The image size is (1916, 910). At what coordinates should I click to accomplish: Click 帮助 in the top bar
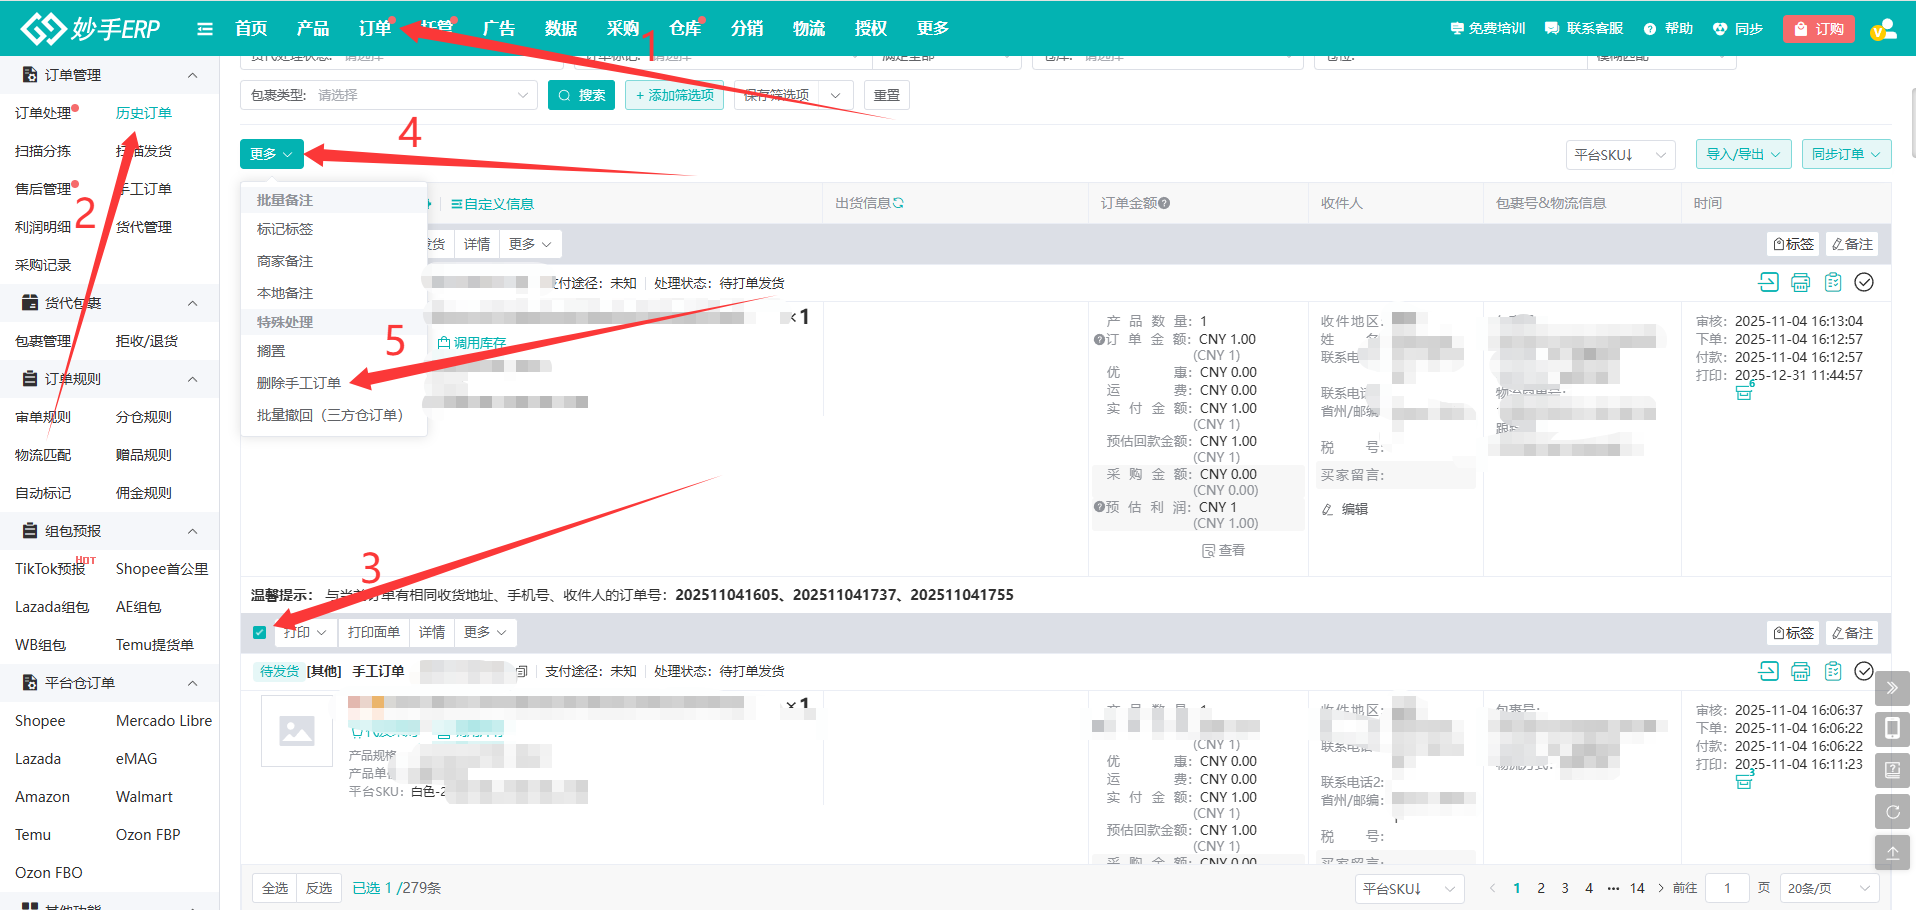tap(1668, 29)
